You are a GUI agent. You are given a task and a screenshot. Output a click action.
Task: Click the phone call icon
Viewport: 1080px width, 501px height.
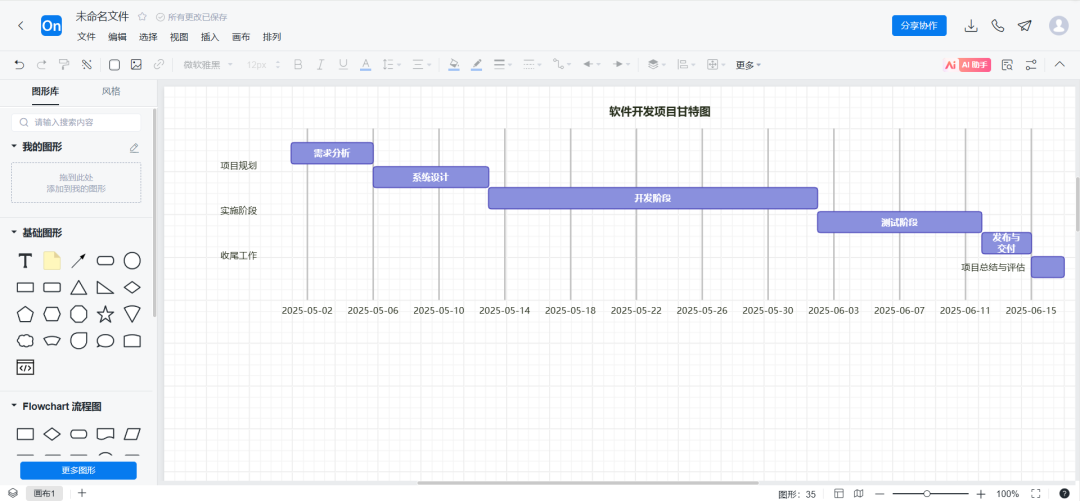[x=997, y=25]
